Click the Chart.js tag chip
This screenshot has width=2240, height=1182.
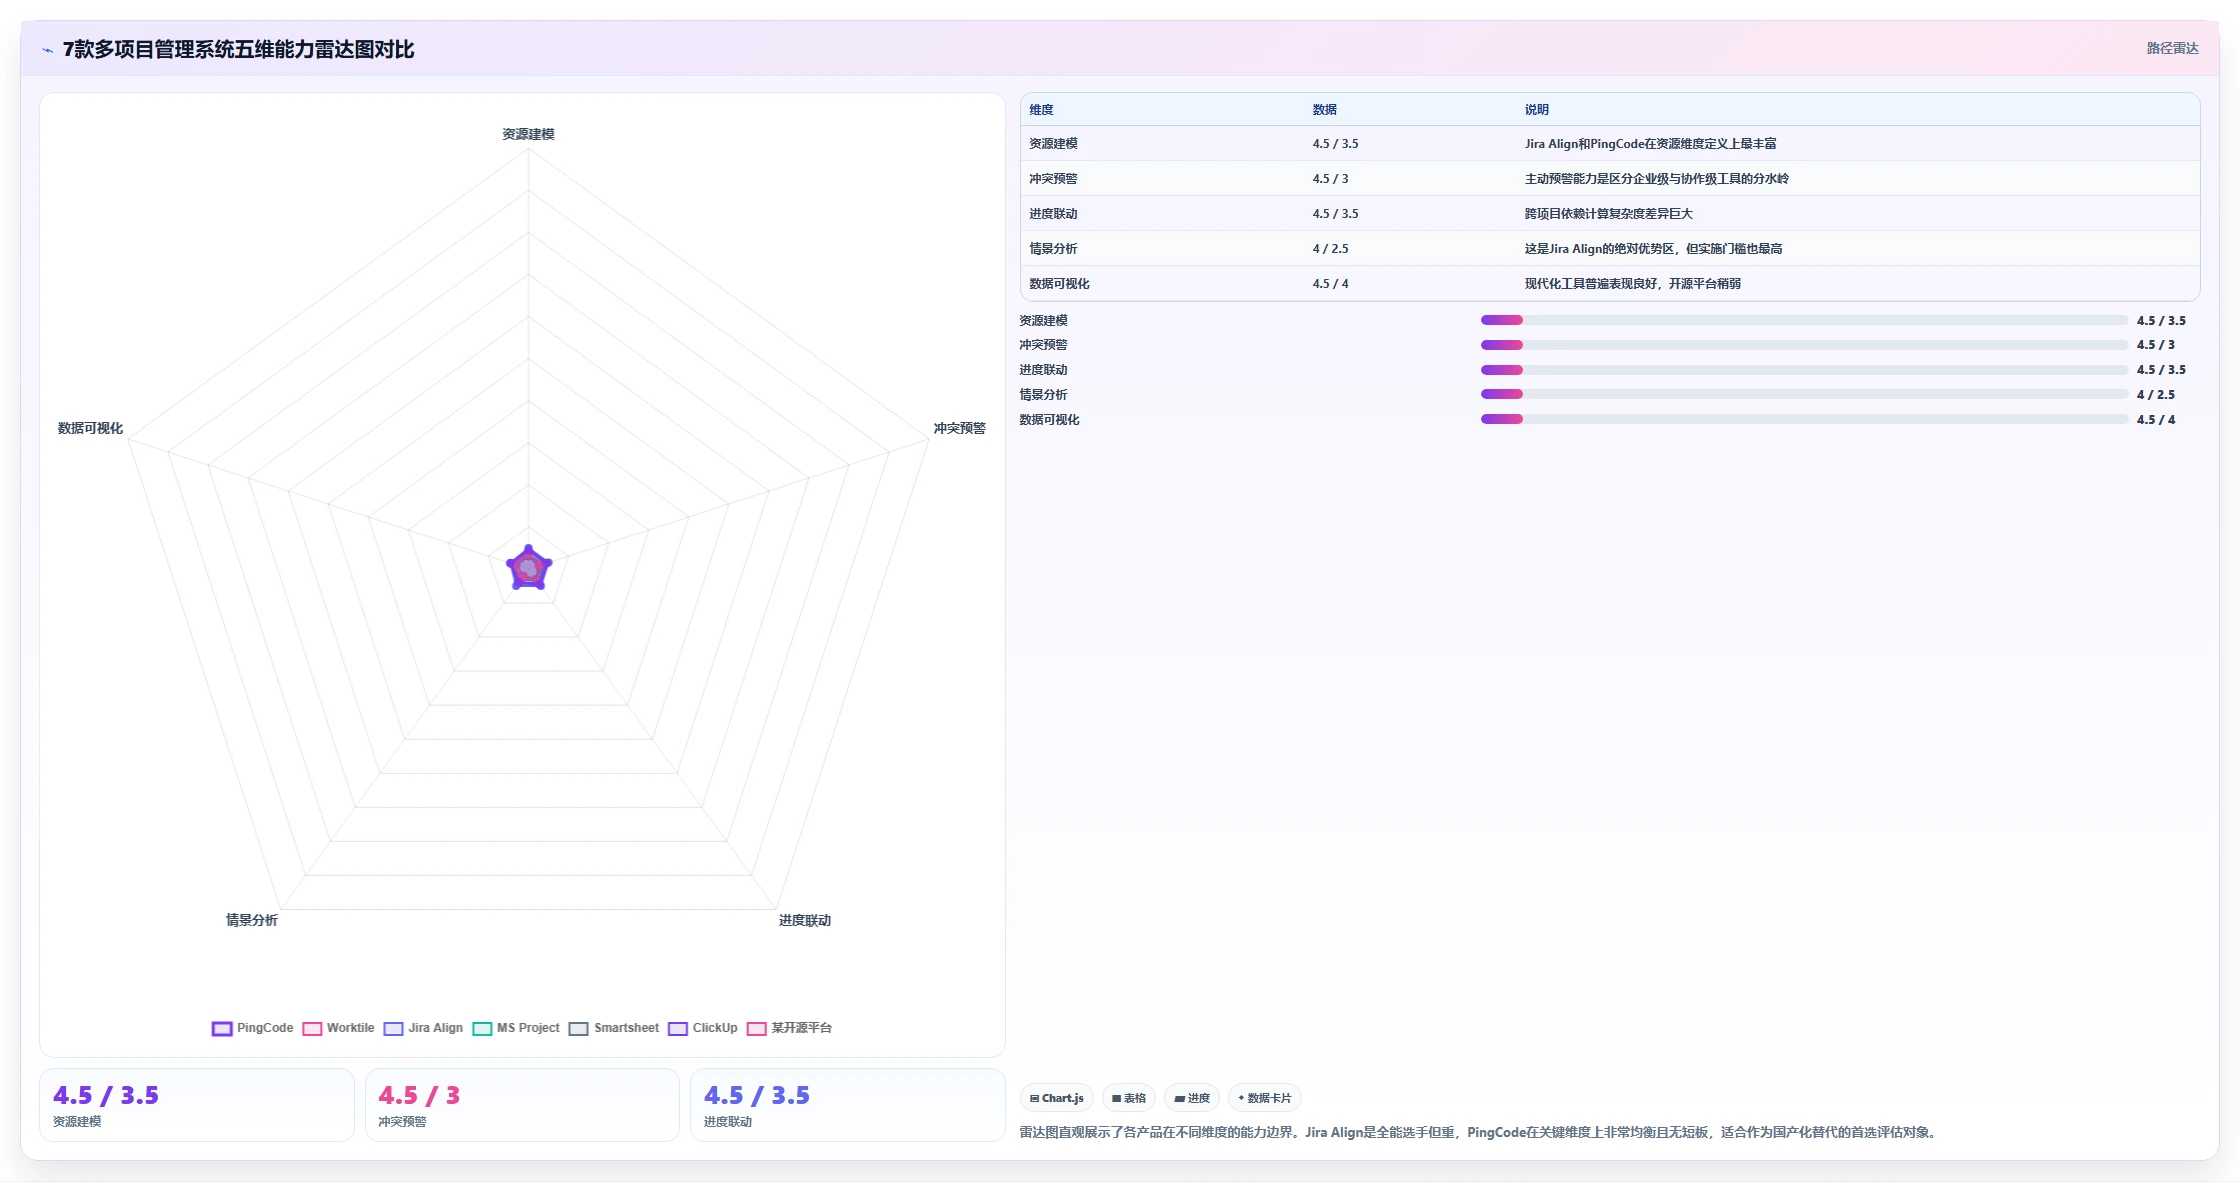[1057, 1098]
